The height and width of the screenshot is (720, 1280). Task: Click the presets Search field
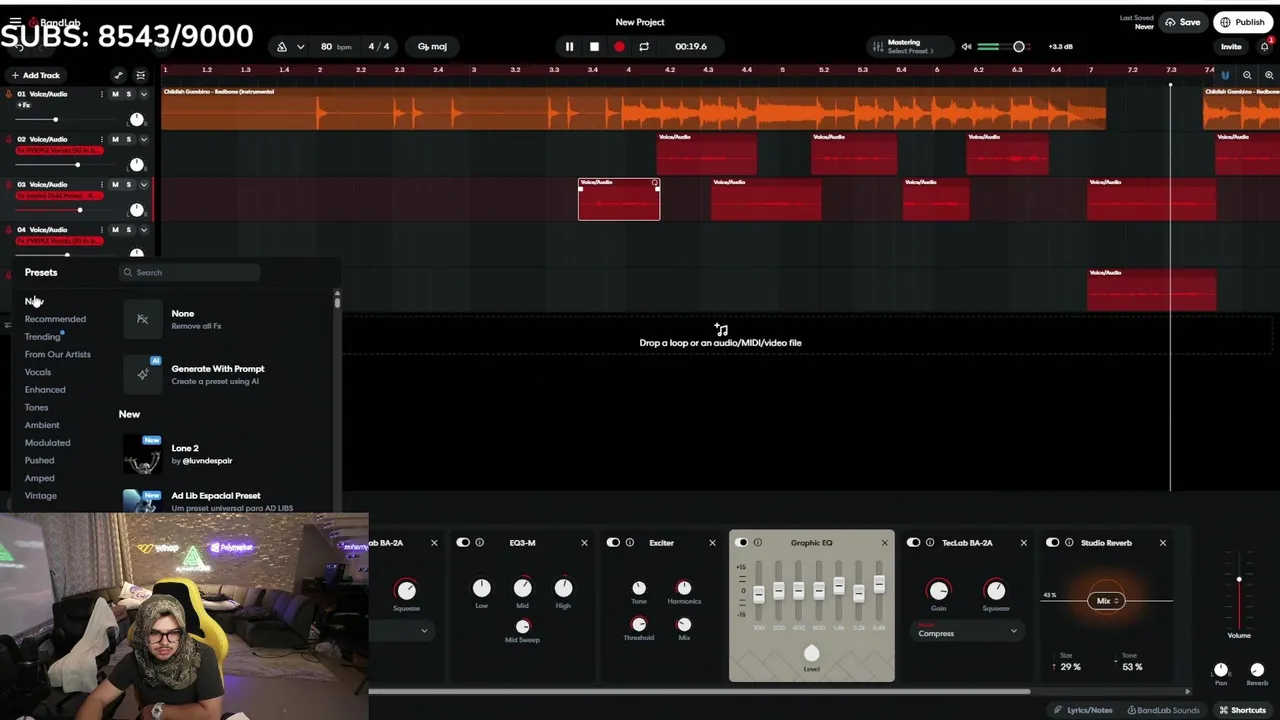coord(190,272)
